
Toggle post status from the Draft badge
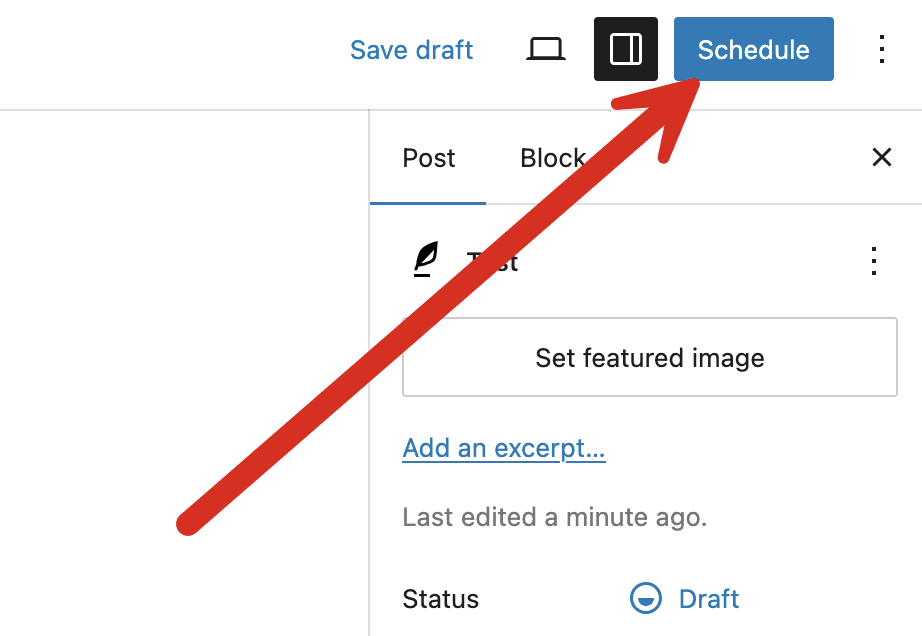711,598
